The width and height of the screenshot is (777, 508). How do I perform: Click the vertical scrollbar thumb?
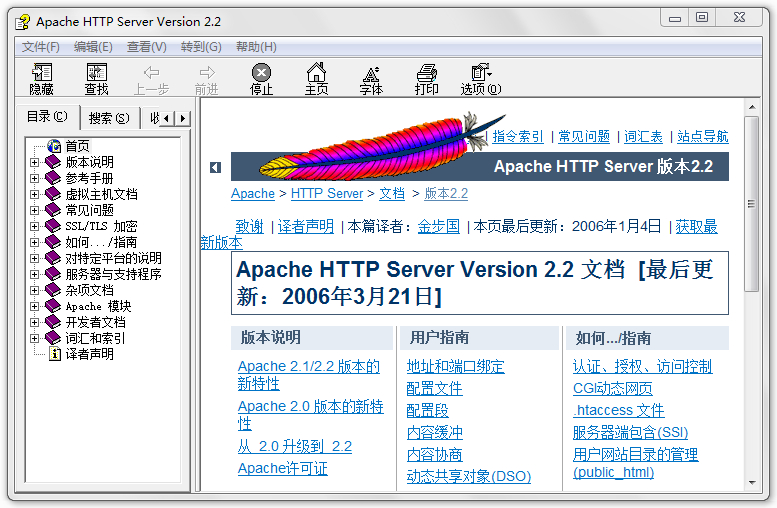tap(752, 204)
